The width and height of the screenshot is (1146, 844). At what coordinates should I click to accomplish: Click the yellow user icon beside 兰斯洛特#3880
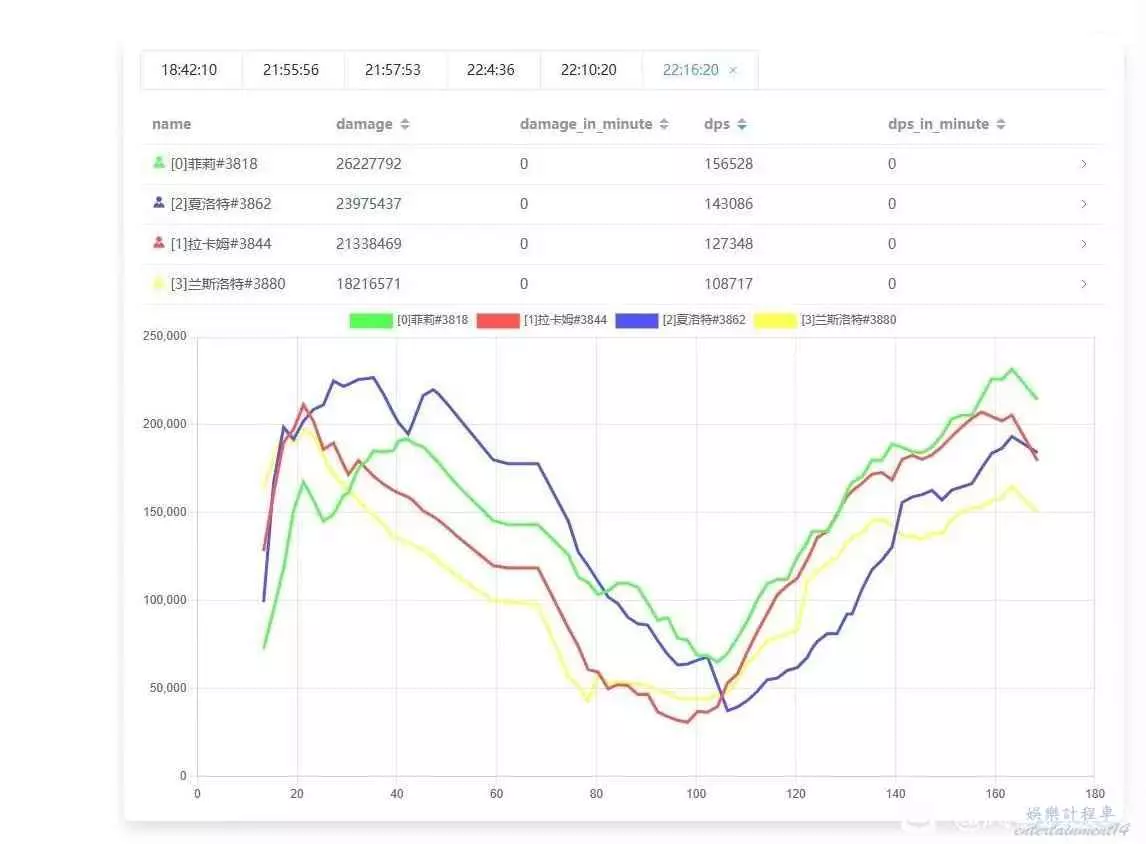[158, 283]
